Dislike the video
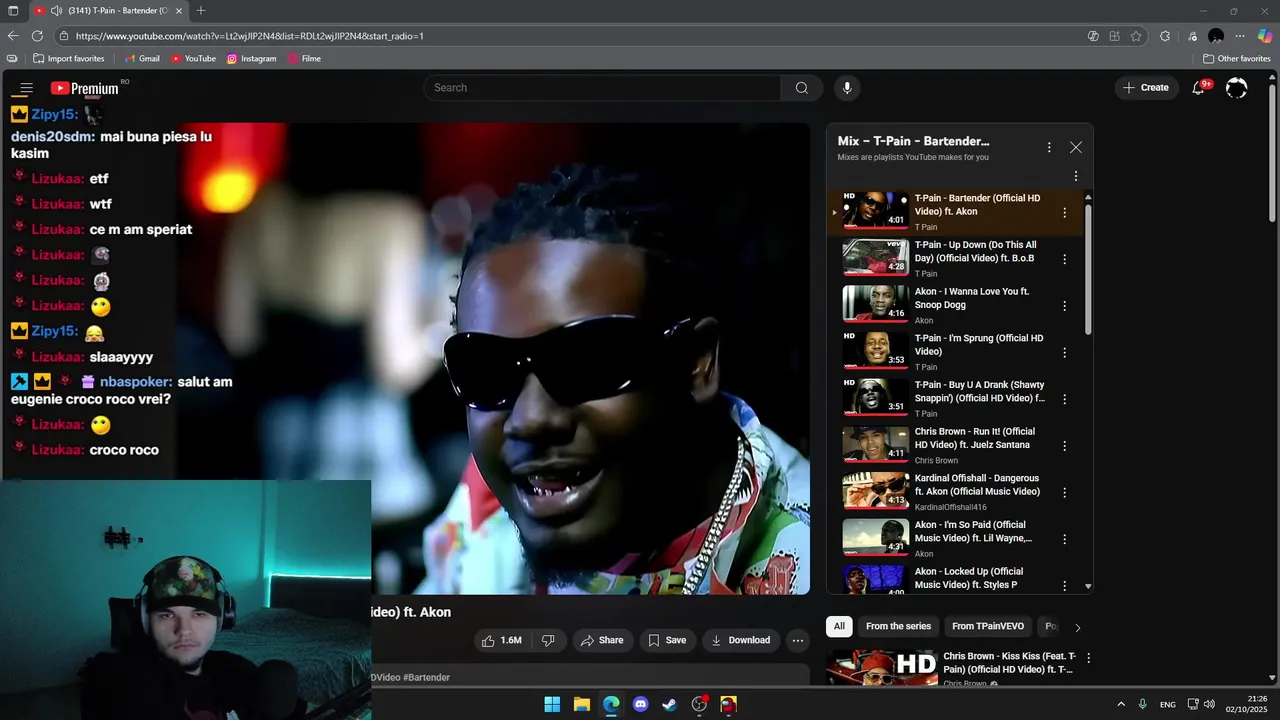The width and height of the screenshot is (1280, 720). 548,640
